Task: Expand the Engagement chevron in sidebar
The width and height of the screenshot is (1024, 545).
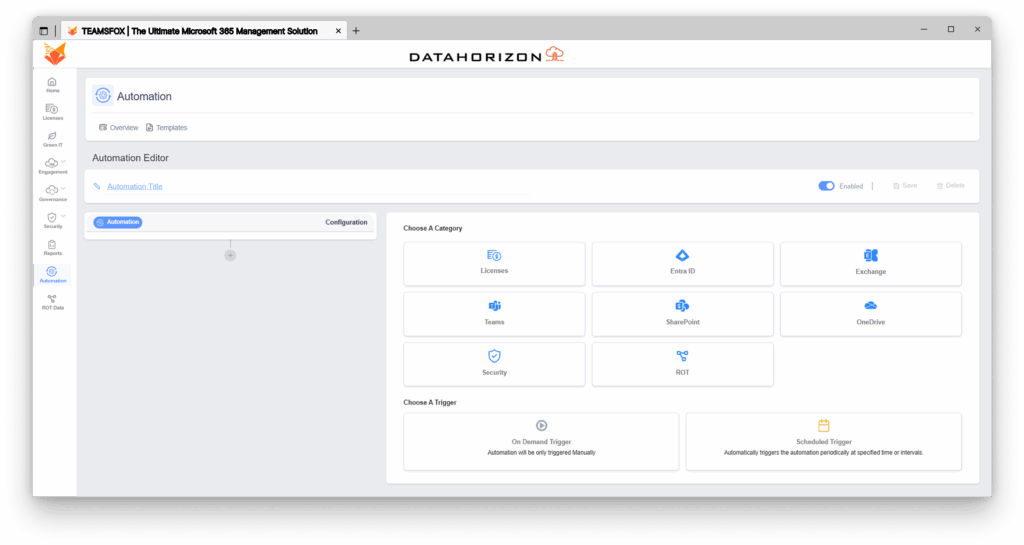Action: click(x=63, y=161)
